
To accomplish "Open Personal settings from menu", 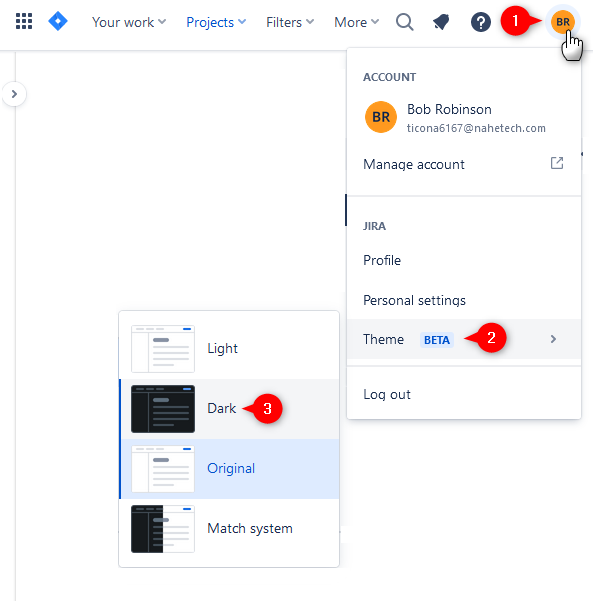I will pyautogui.click(x=464, y=300).
